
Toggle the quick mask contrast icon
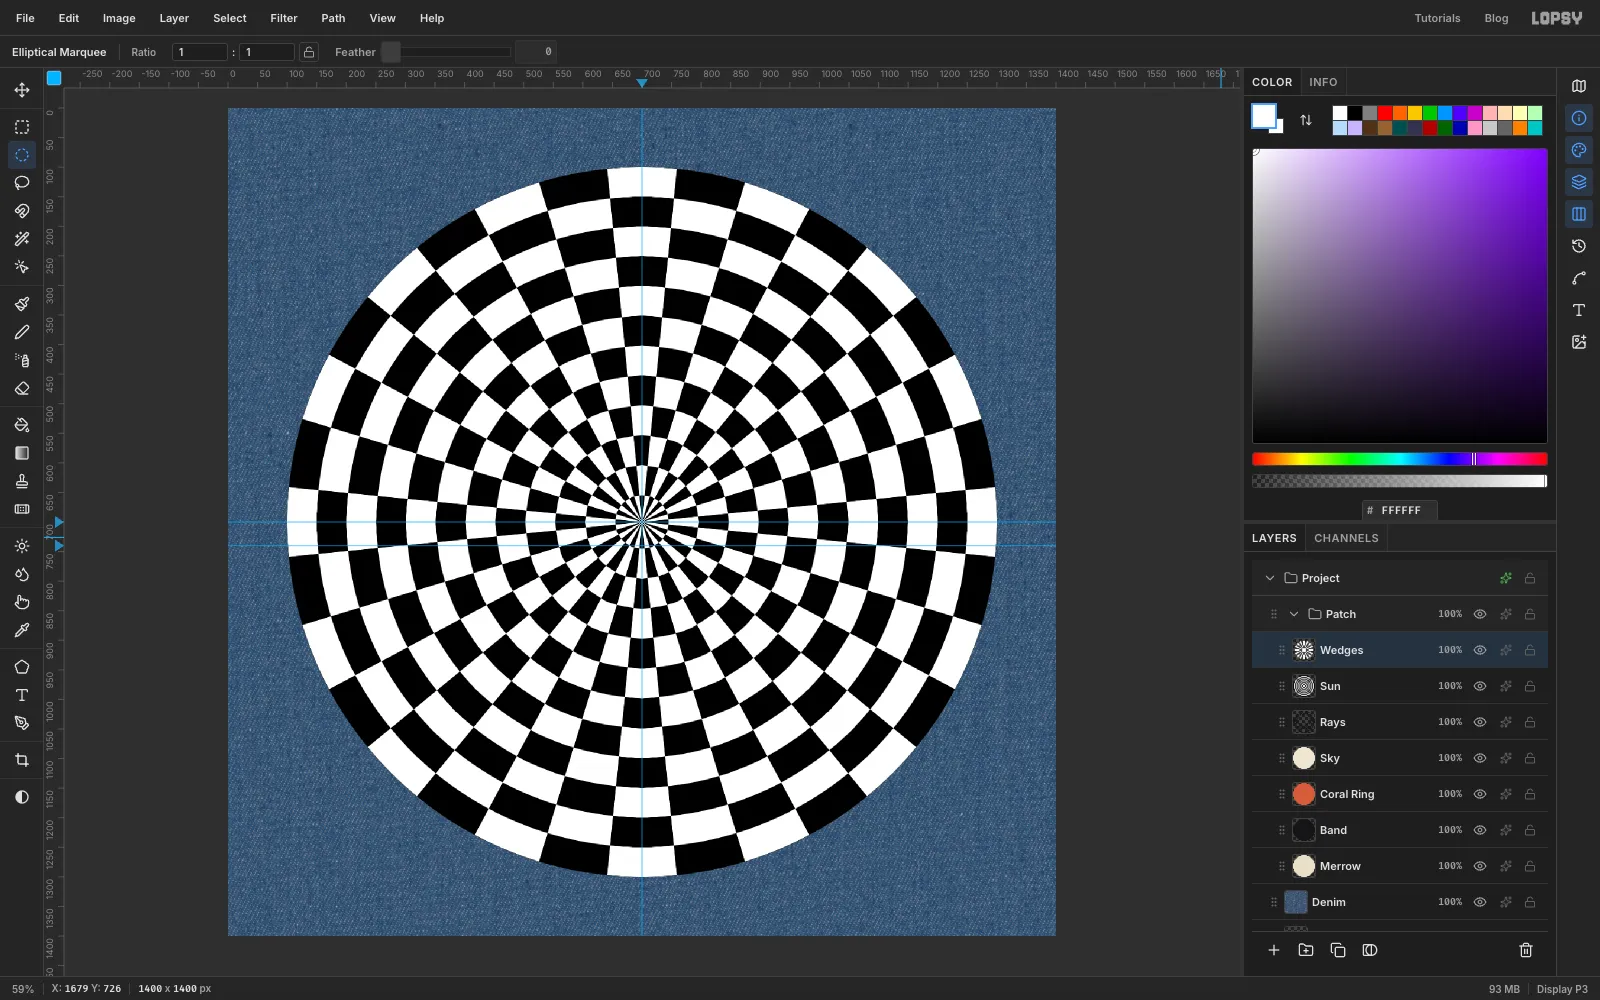point(22,797)
